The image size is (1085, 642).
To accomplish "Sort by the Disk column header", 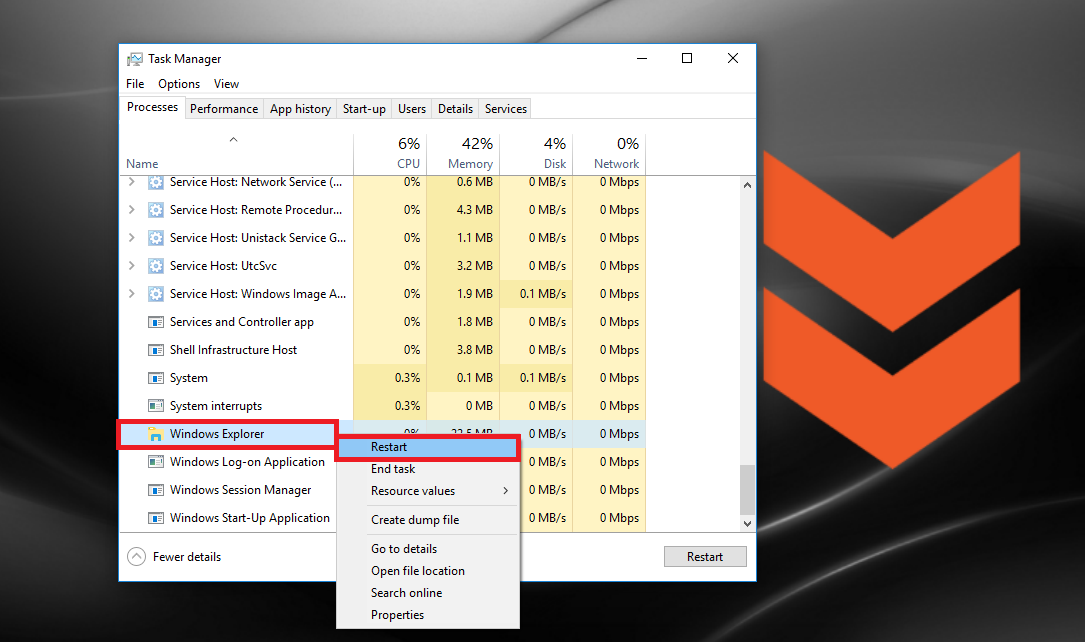I will (x=537, y=154).
